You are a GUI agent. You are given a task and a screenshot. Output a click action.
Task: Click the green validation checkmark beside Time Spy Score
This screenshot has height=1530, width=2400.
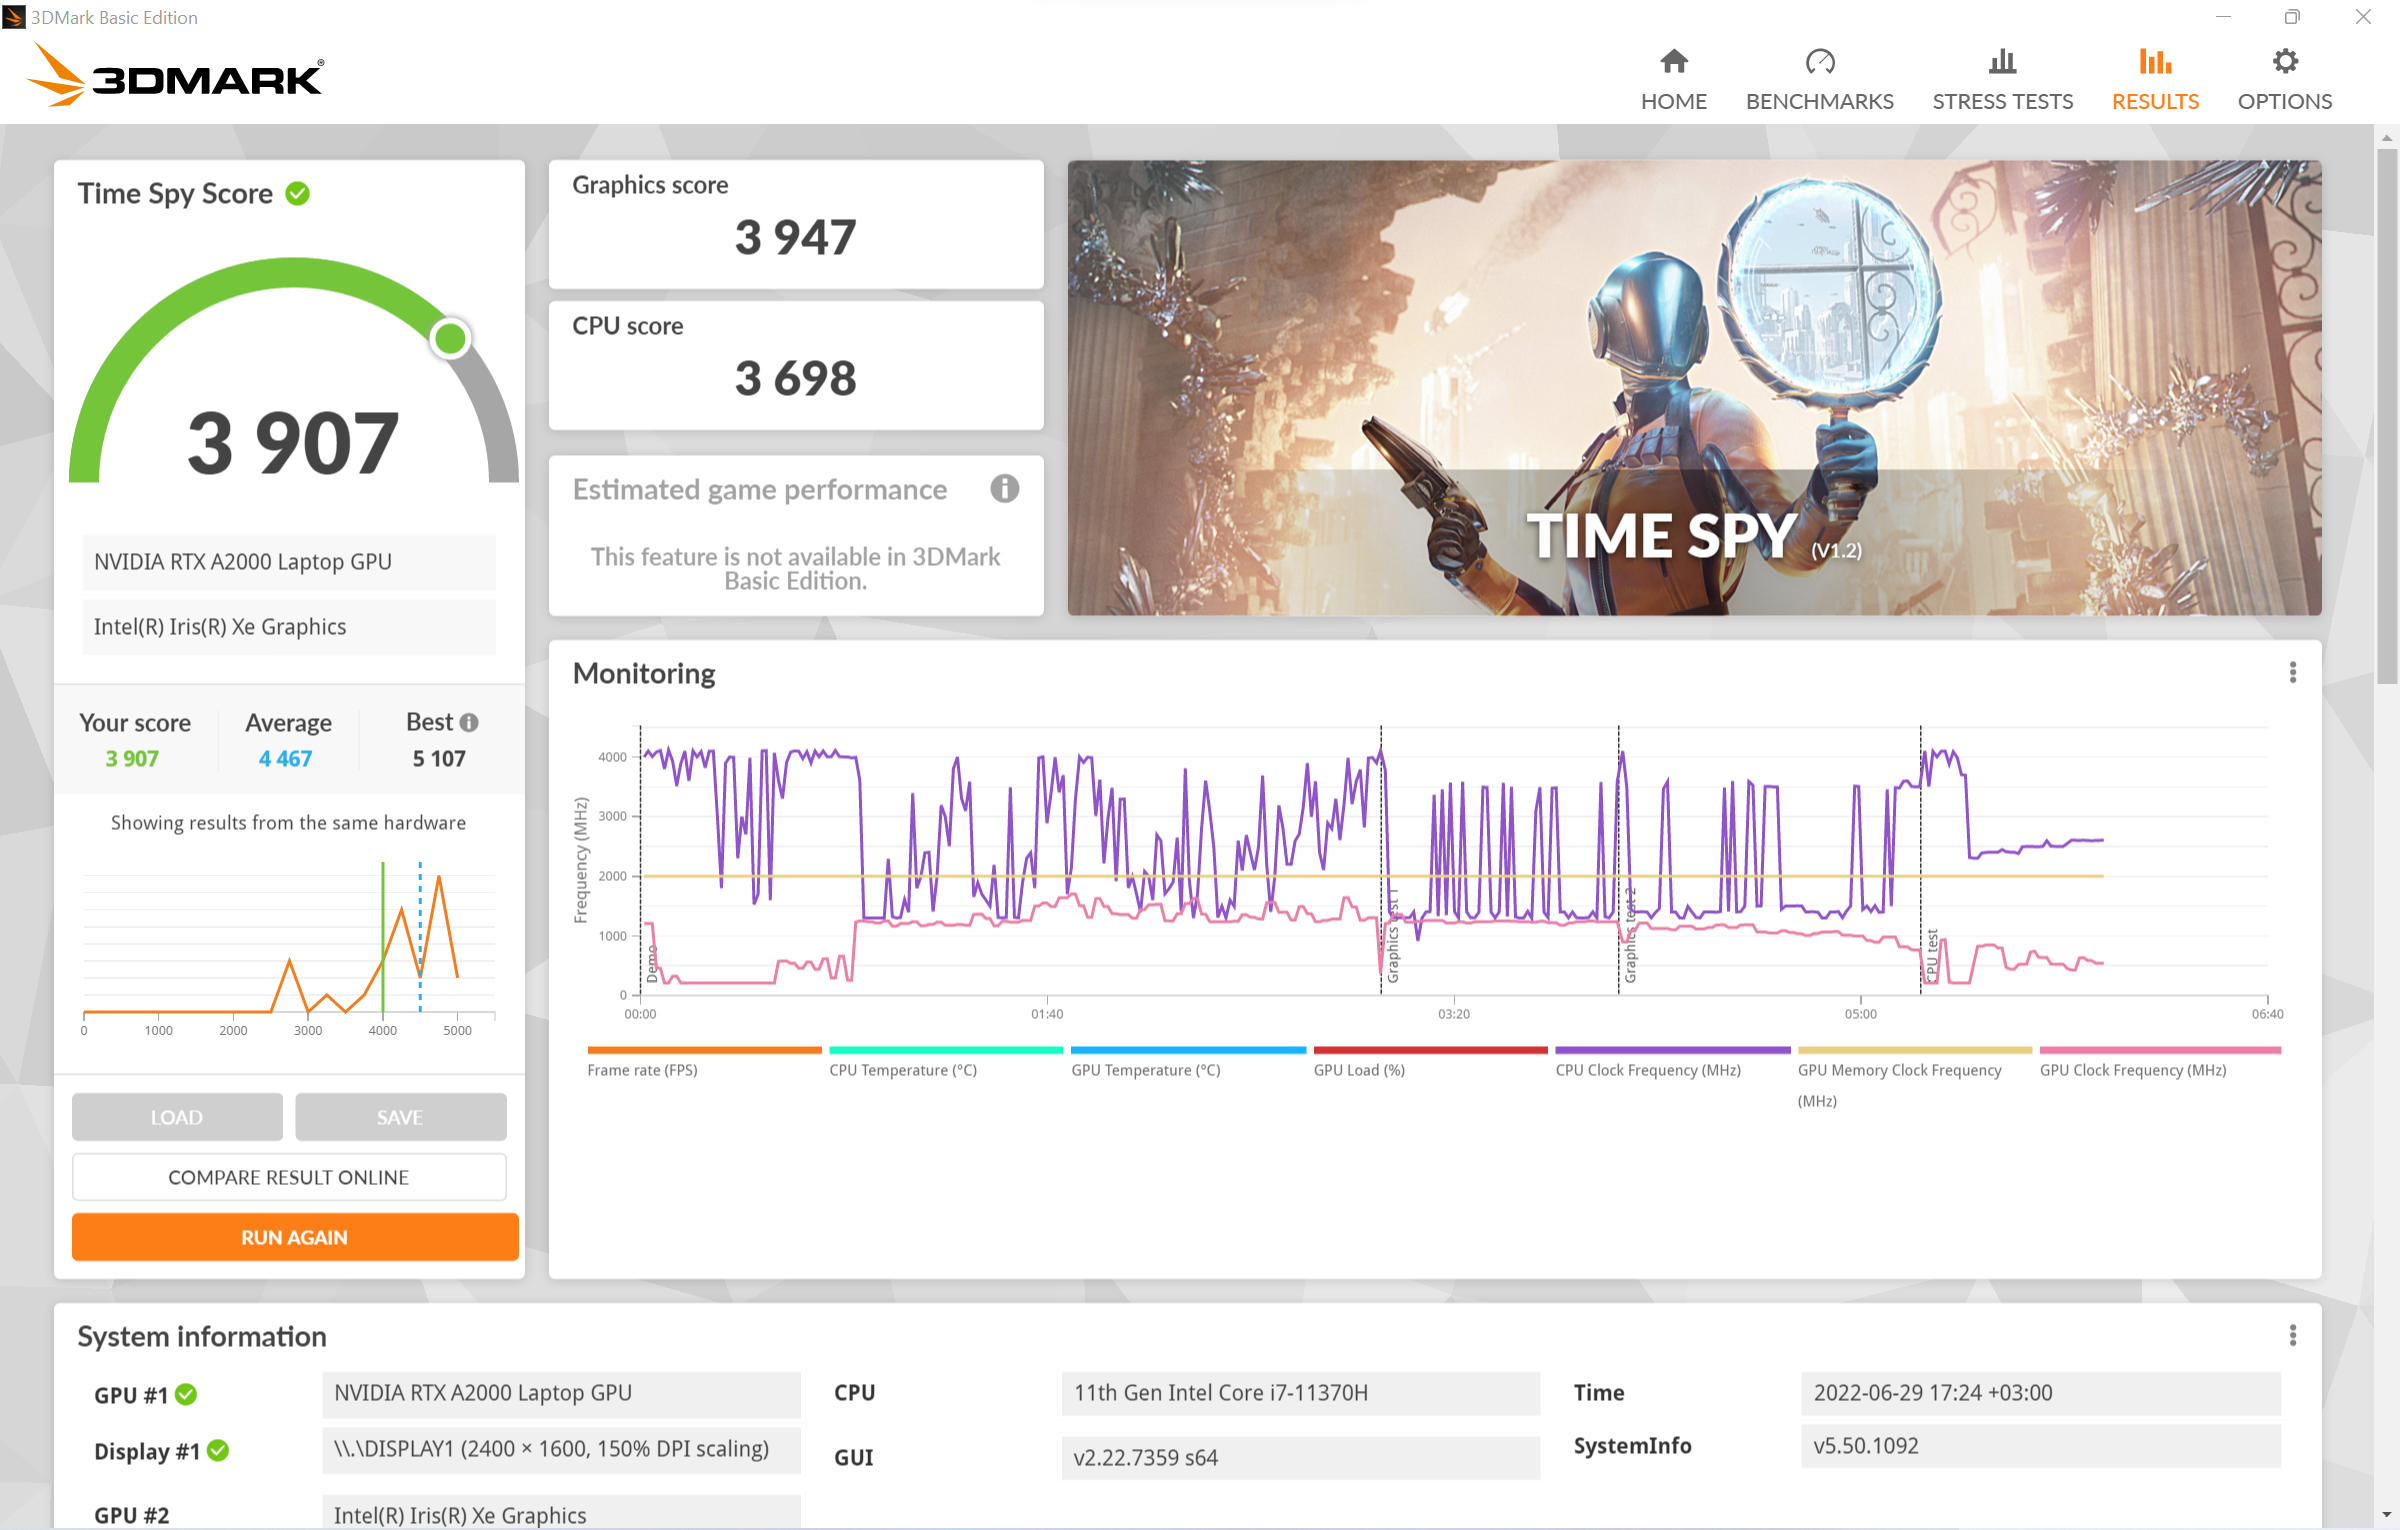point(298,193)
